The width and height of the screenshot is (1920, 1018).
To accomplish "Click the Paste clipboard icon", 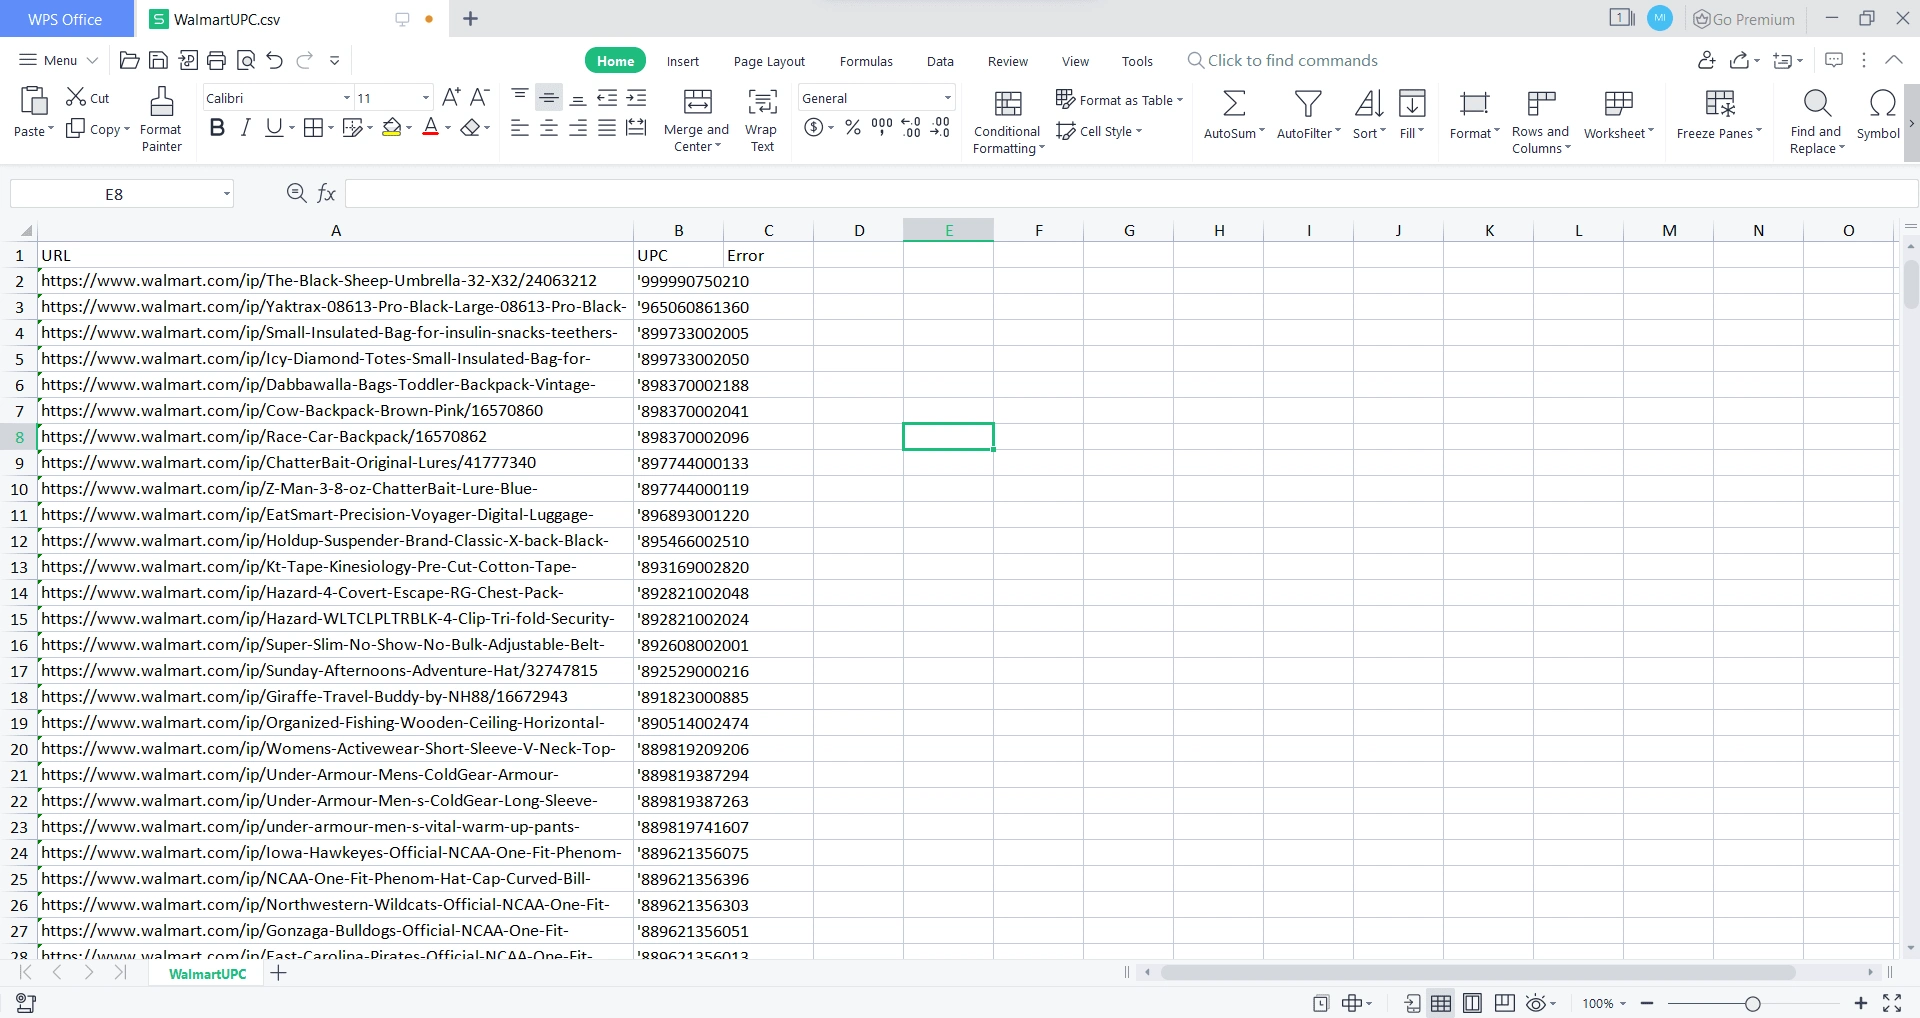I will [x=33, y=101].
